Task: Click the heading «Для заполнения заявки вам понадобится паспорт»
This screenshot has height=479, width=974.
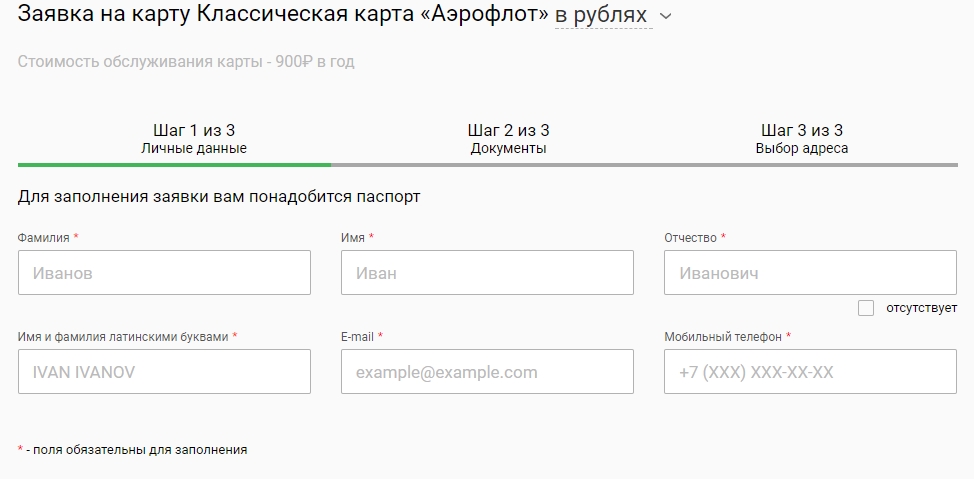Action: [219, 197]
